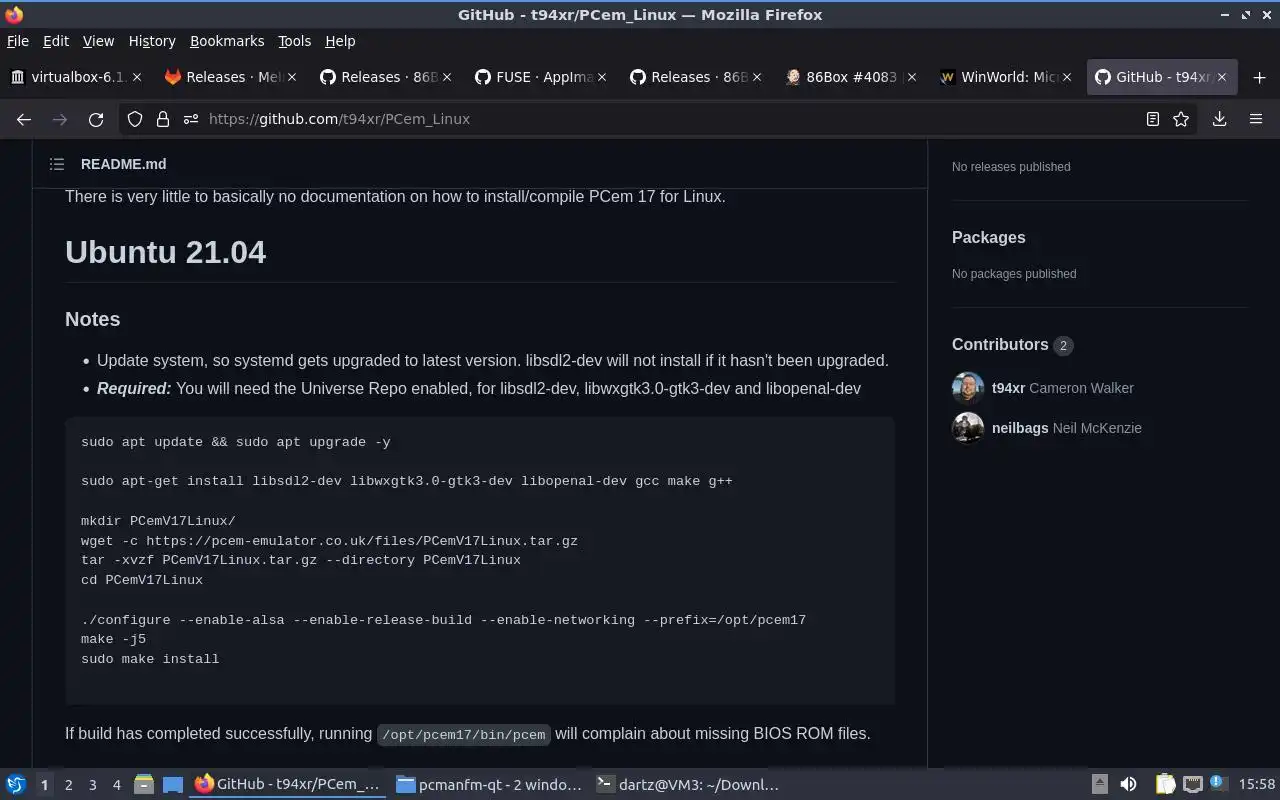Open t94xr Cameron Walker profile link
This screenshot has width=1280, height=800.
[x=1062, y=388]
